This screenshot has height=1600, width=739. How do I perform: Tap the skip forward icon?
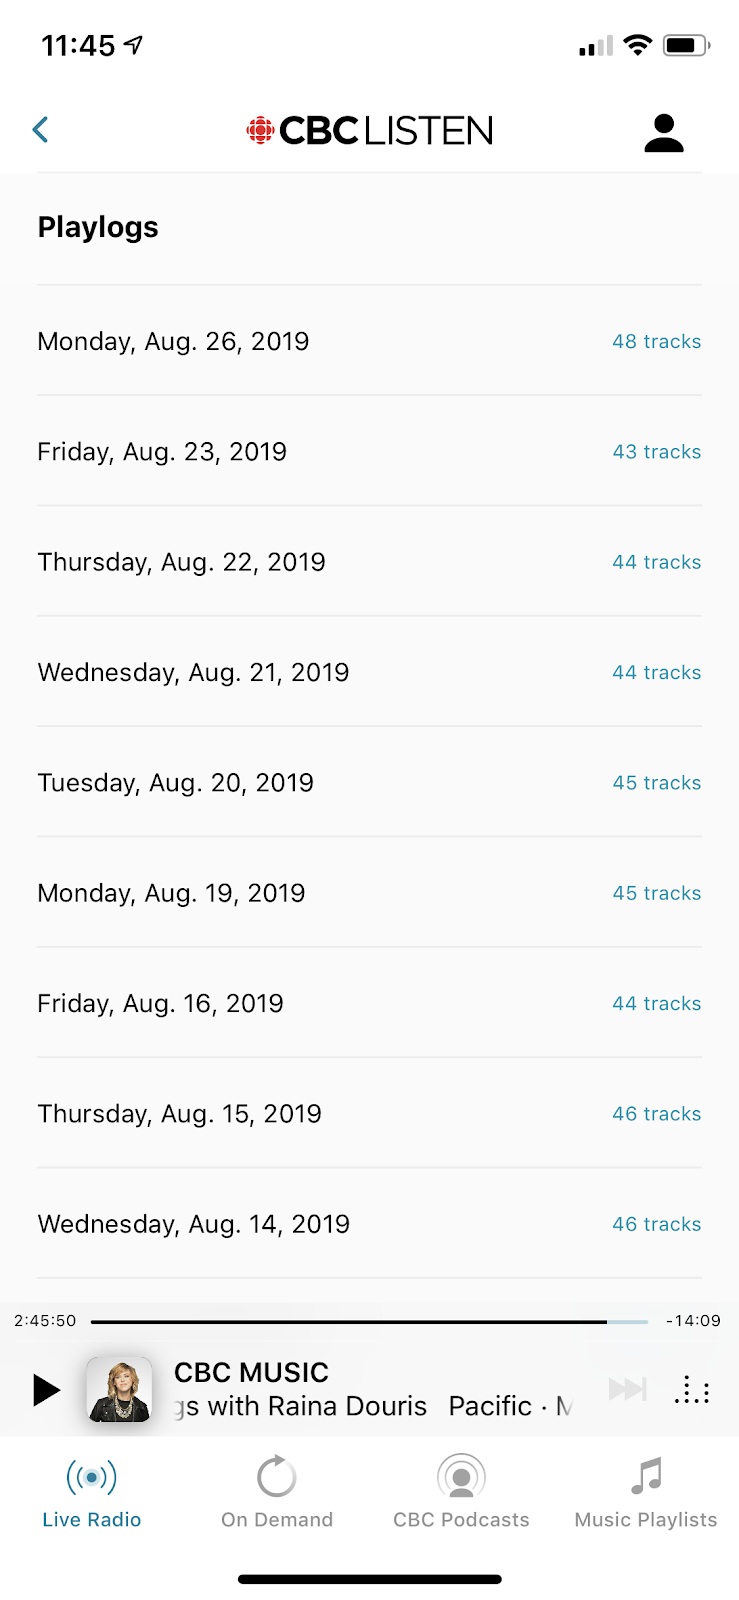click(x=627, y=1389)
